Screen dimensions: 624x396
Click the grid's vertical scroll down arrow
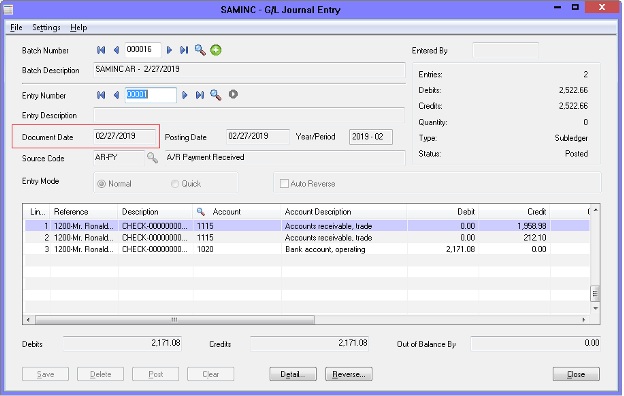pyautogui.click(x=595, y=308)
